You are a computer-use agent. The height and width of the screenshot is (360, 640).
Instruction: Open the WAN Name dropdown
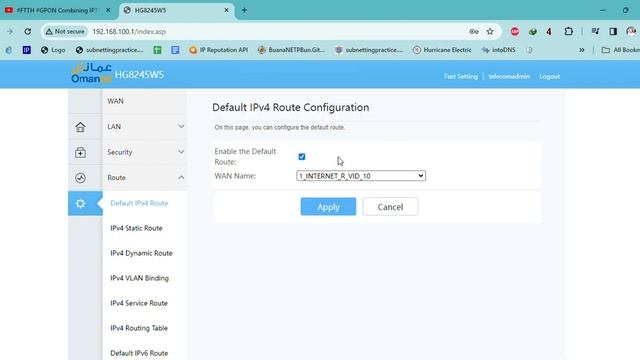(361, 176)
